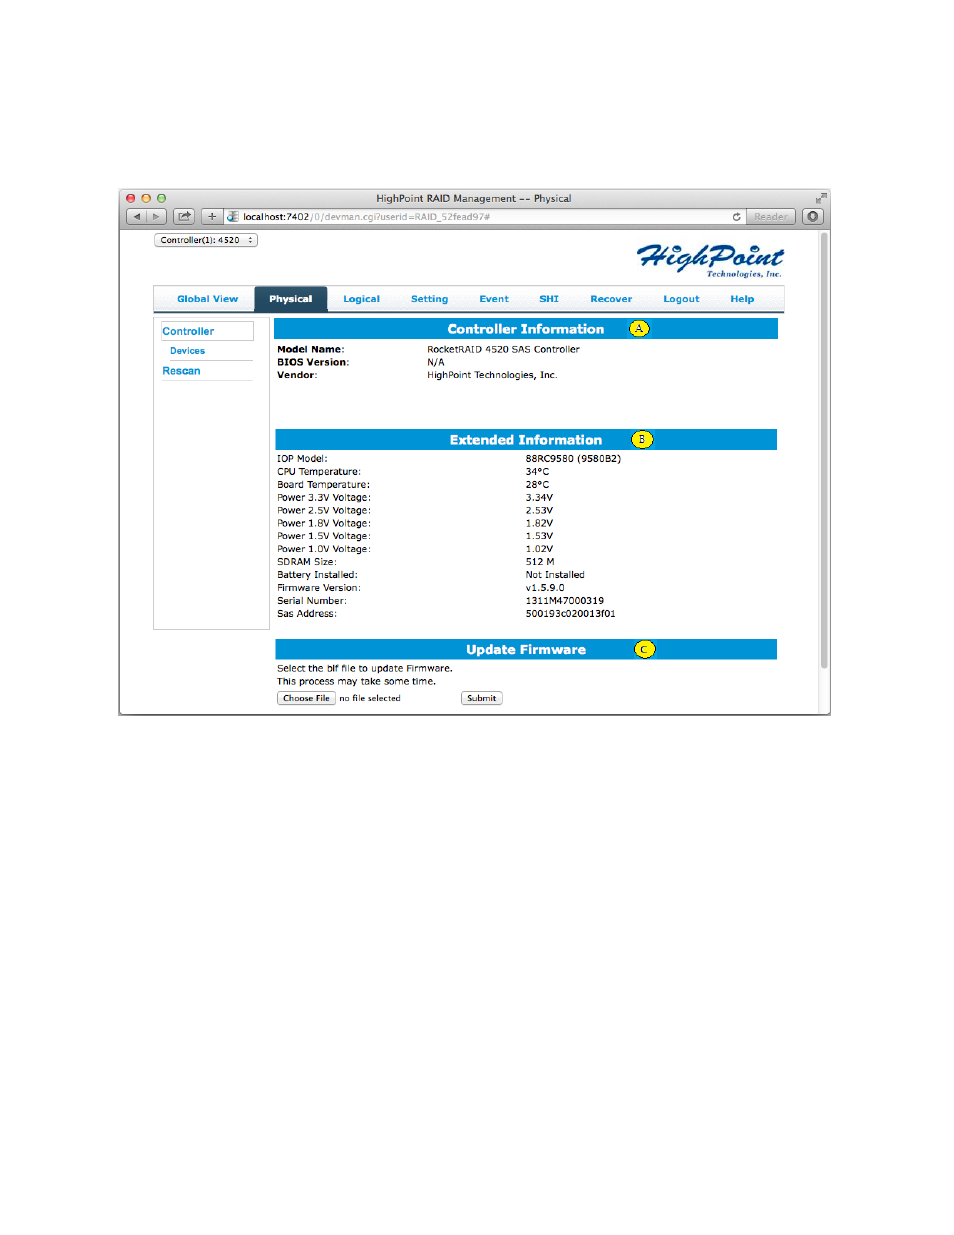Click the "Power 2.5V Voltage:" label
The height and width of the screenshot is (1235, 954).
(x=324, y=511)
